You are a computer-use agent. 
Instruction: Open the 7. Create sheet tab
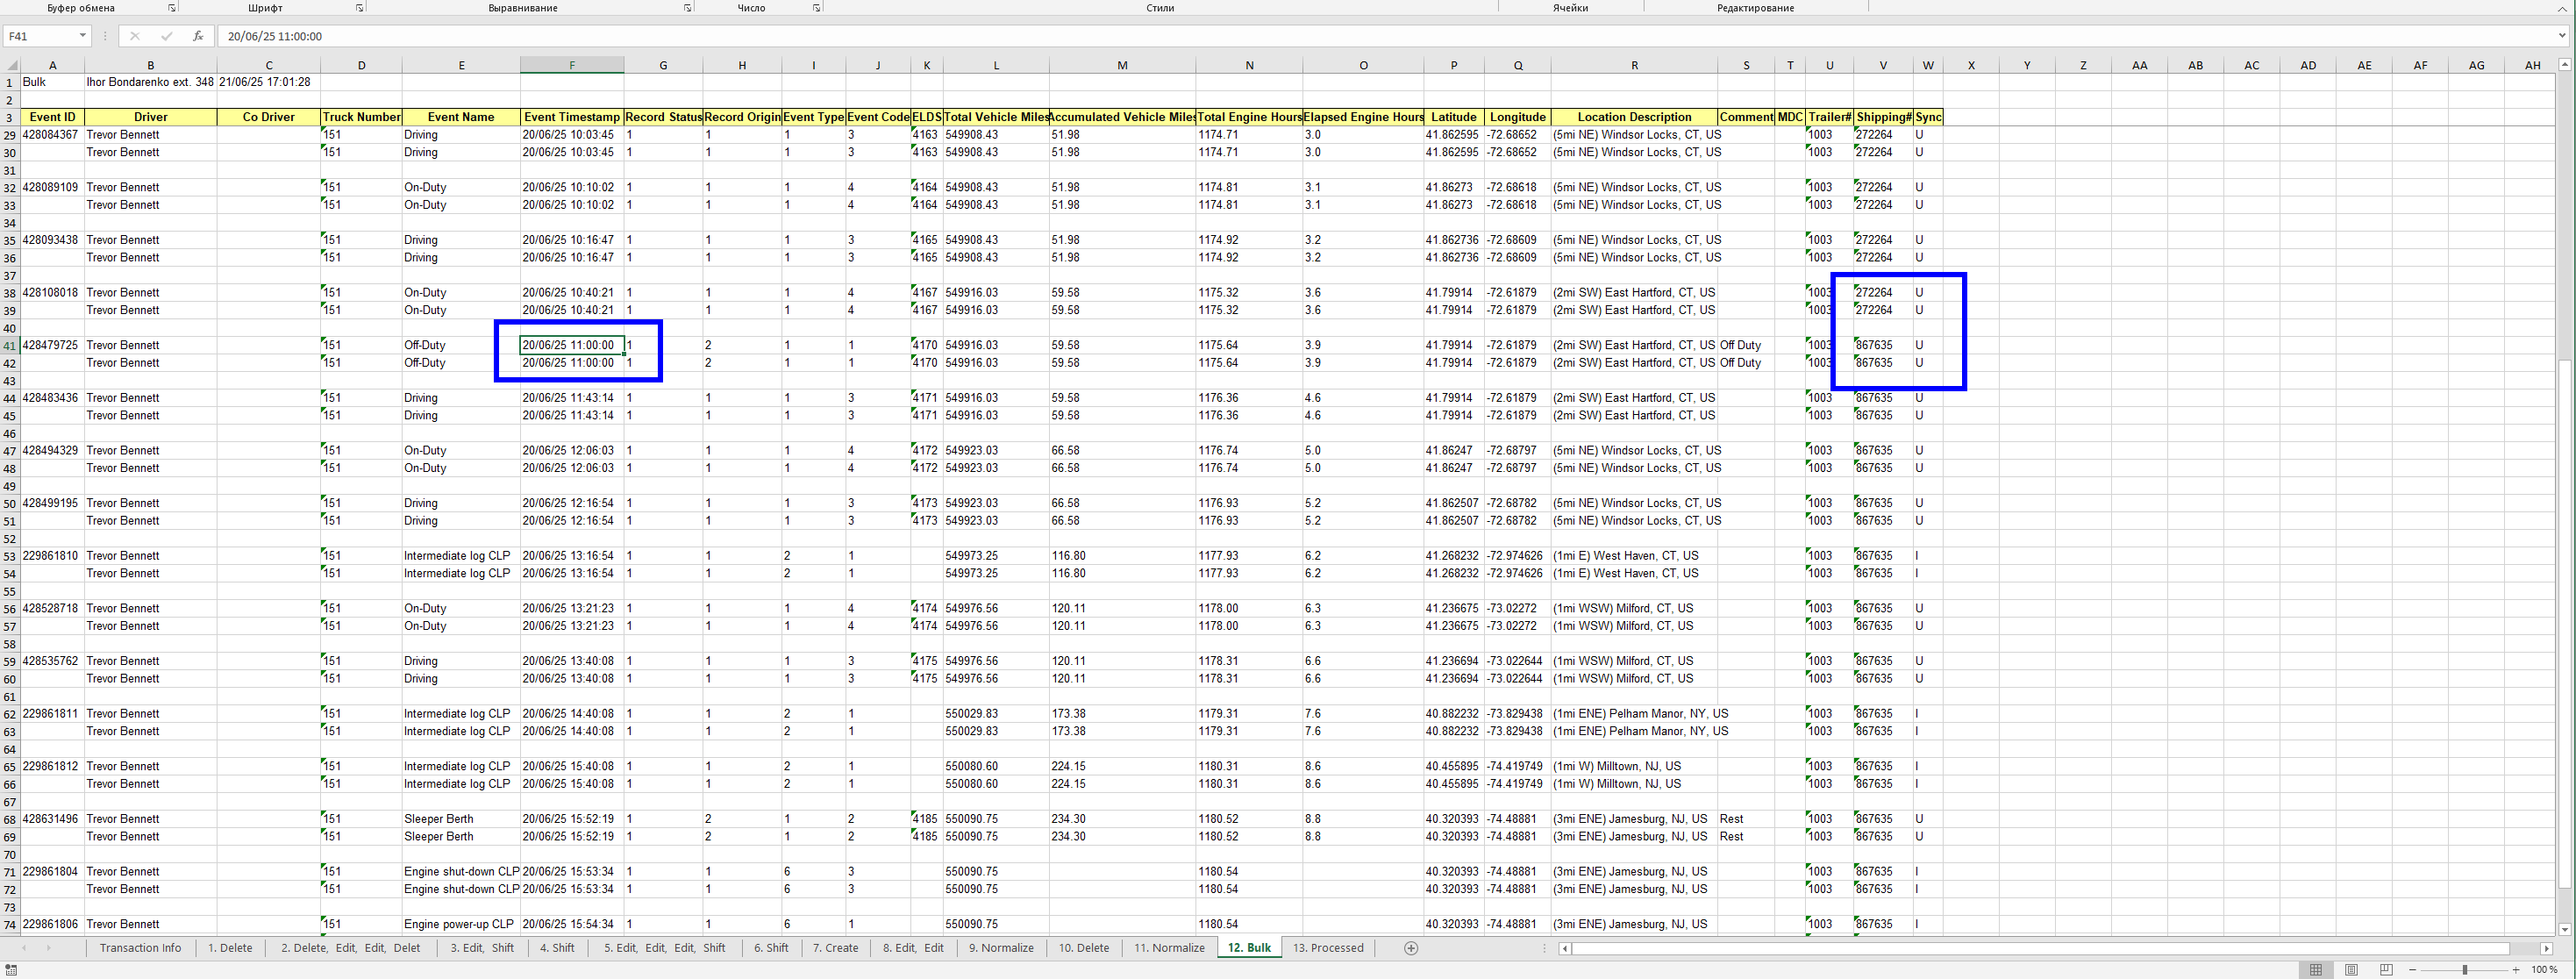835,948
